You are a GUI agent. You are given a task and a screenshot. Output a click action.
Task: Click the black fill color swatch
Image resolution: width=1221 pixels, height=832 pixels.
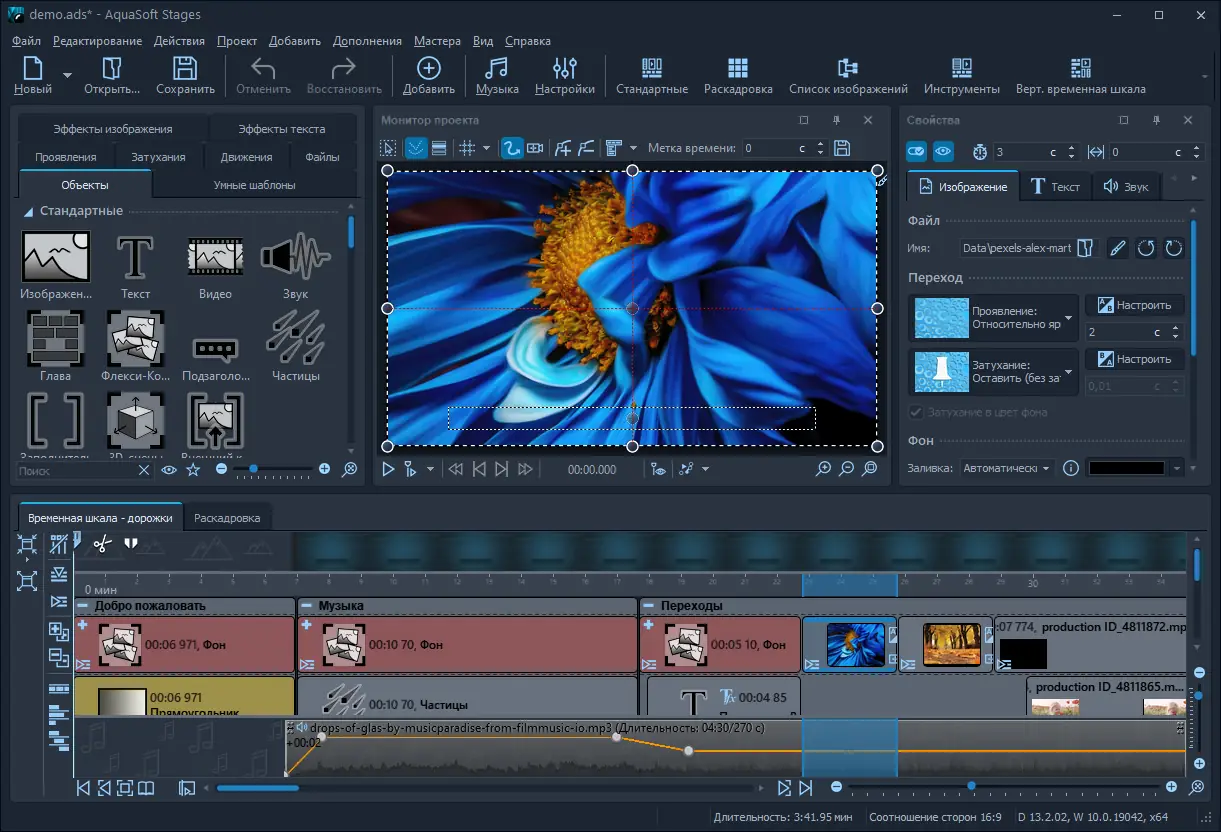(x=1126, y=468)
